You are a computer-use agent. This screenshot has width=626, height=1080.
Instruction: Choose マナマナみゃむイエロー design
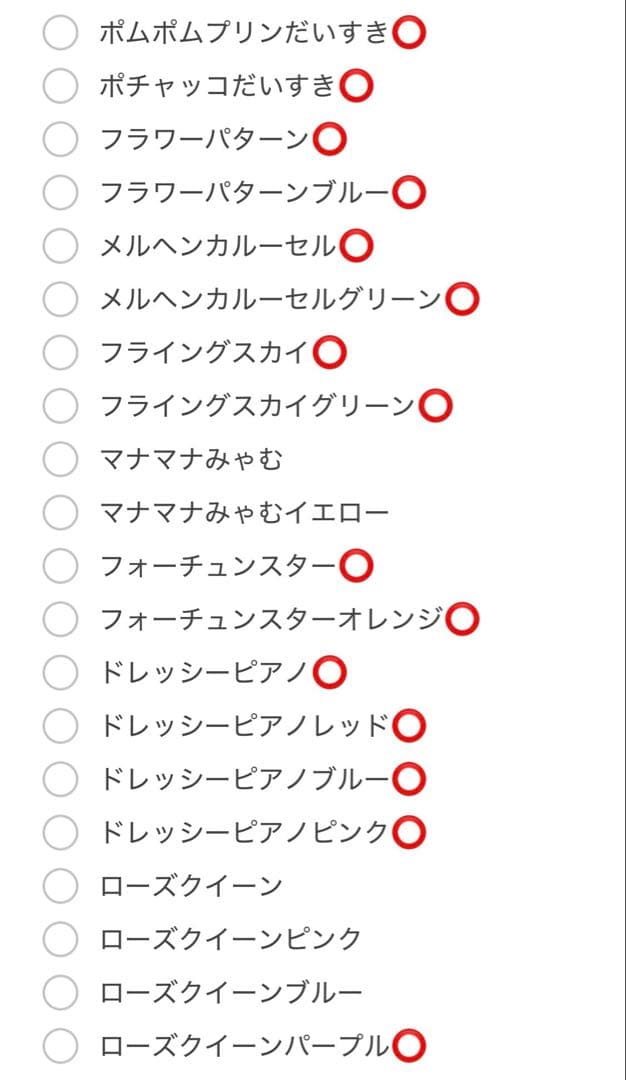point(59,512)
